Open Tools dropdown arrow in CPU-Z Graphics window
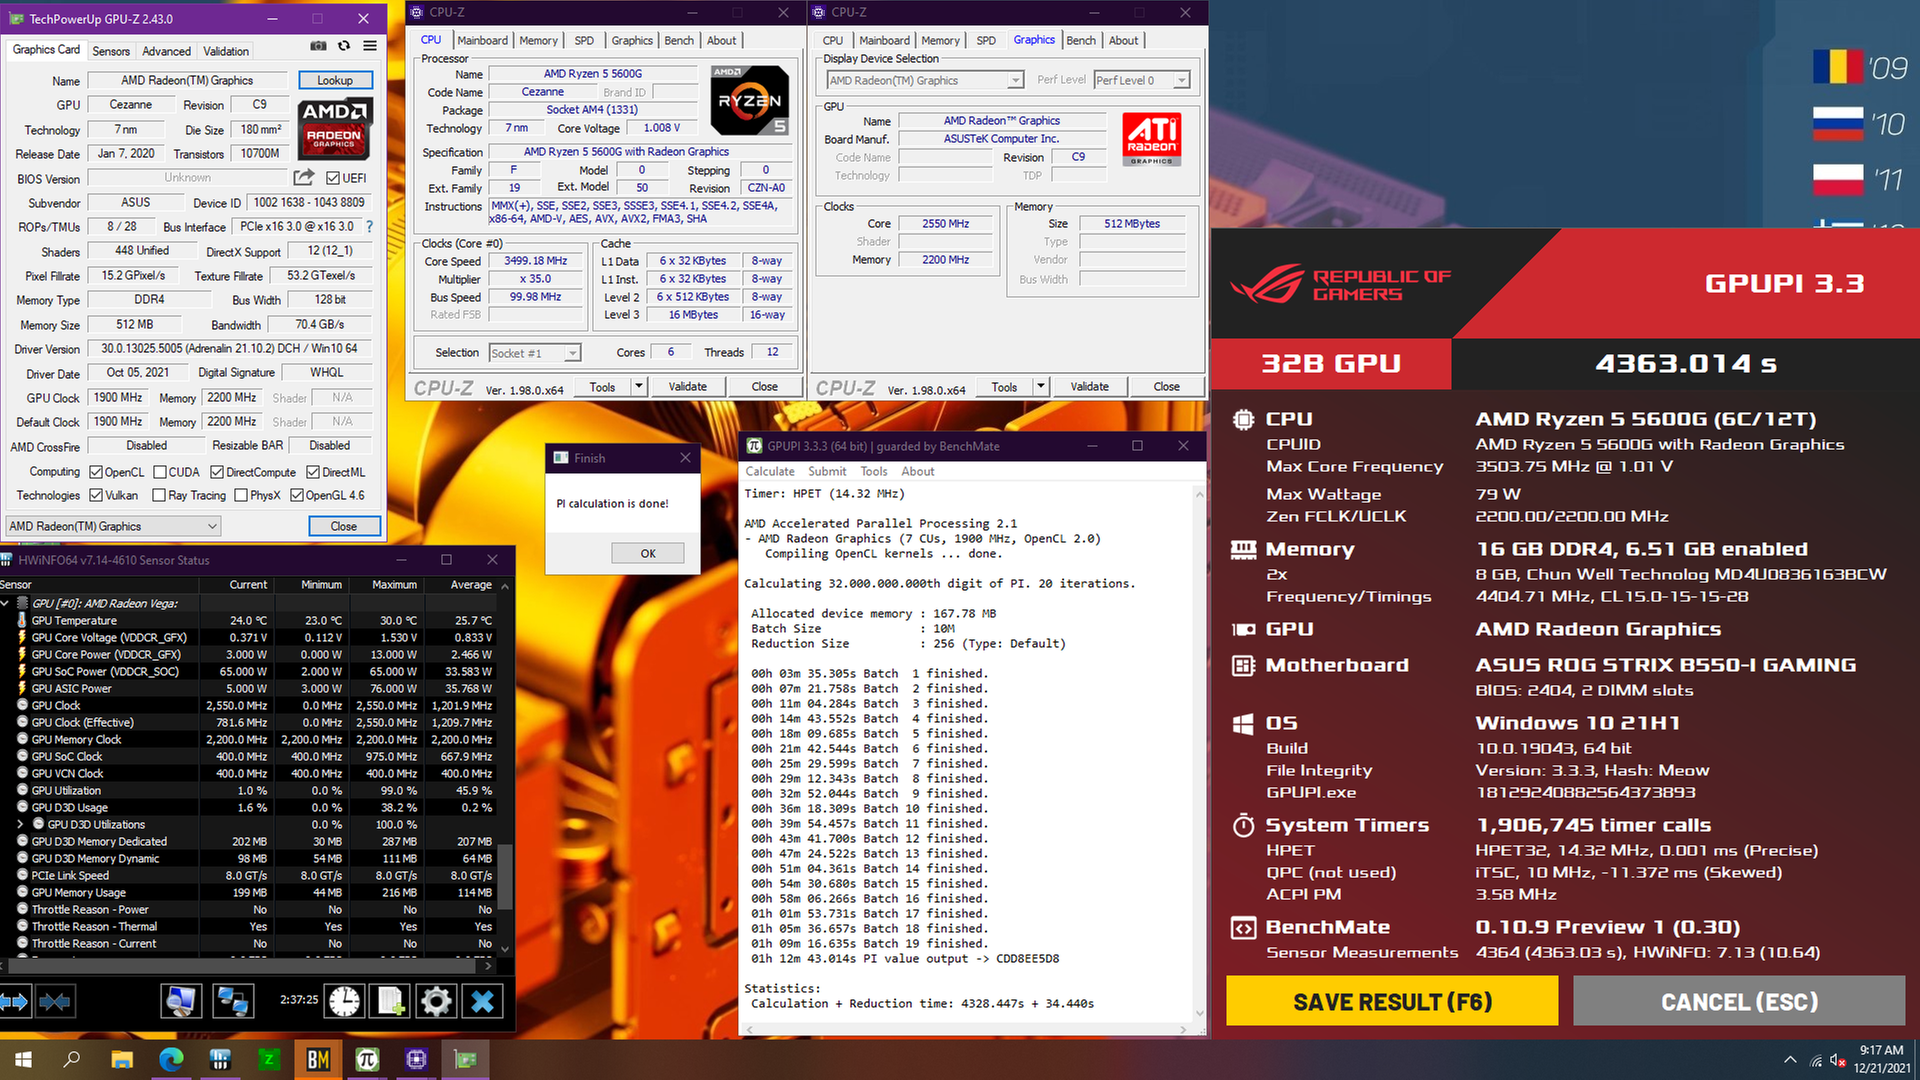Screen dimensions: 1920x1080 pyautogui.click(x=1041, y=387)
